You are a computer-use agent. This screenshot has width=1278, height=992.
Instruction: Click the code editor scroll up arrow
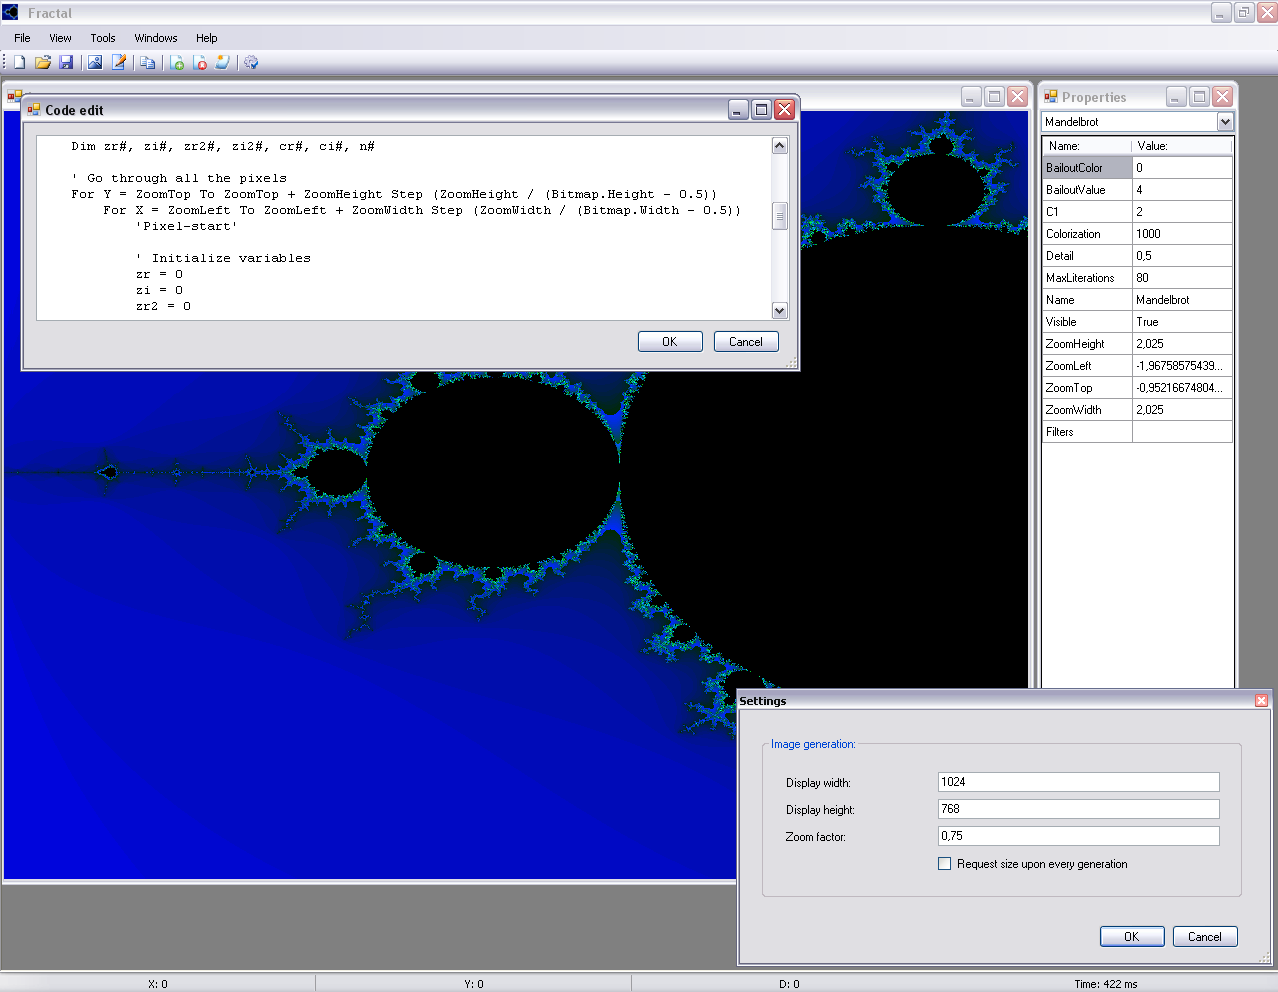click(780, 146)
